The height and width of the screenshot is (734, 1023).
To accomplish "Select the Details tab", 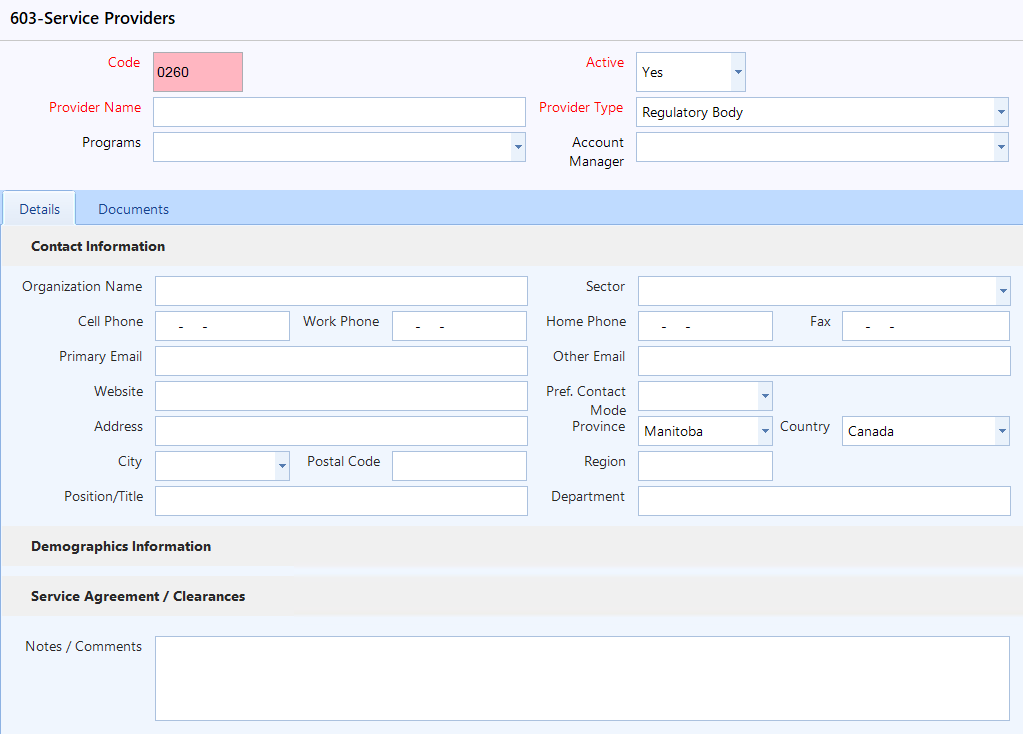I will 39,209.
